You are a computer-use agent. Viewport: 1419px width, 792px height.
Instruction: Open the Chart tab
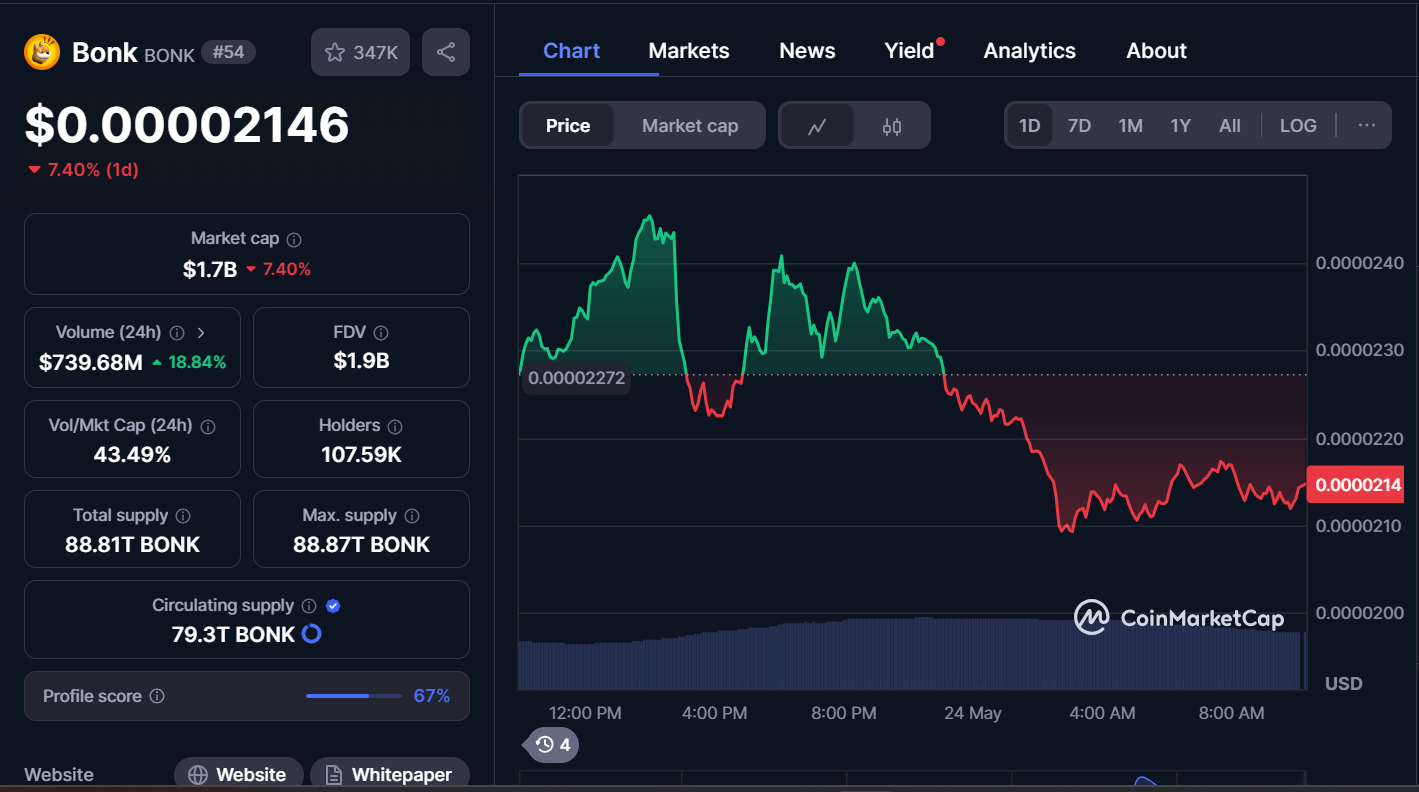coord(572,51)
